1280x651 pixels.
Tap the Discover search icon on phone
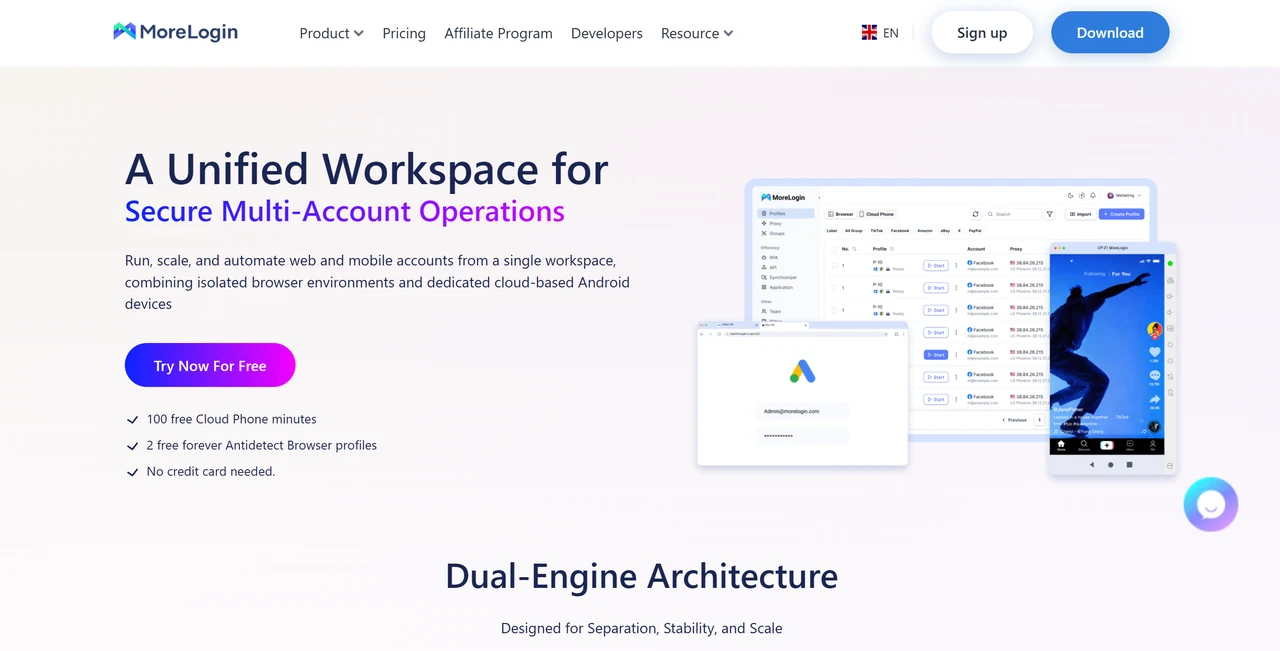click(1084, 445)
